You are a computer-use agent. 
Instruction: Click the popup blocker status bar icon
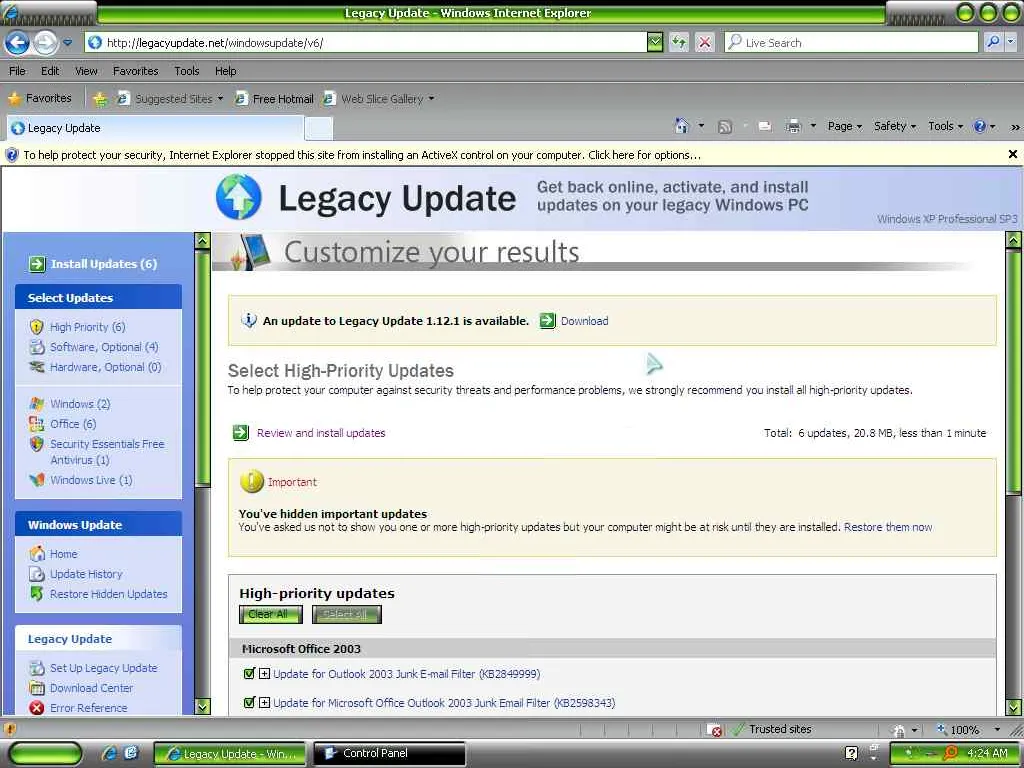pos(714,729)
